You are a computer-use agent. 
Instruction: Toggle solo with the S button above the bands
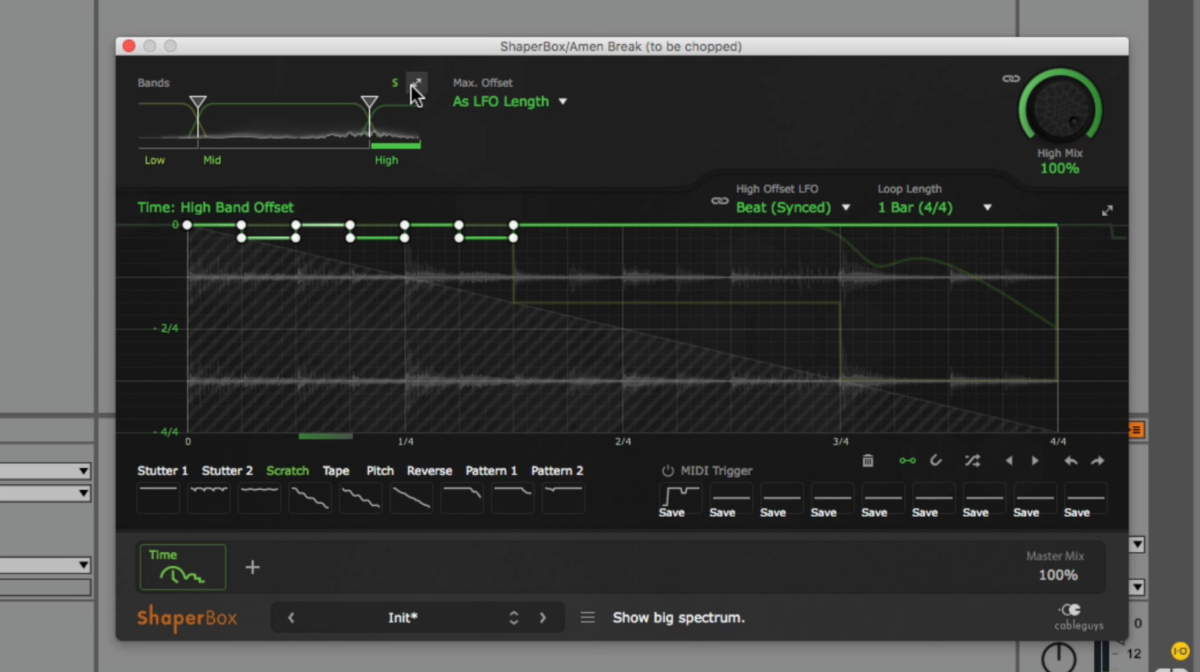[x=395, y=83]
